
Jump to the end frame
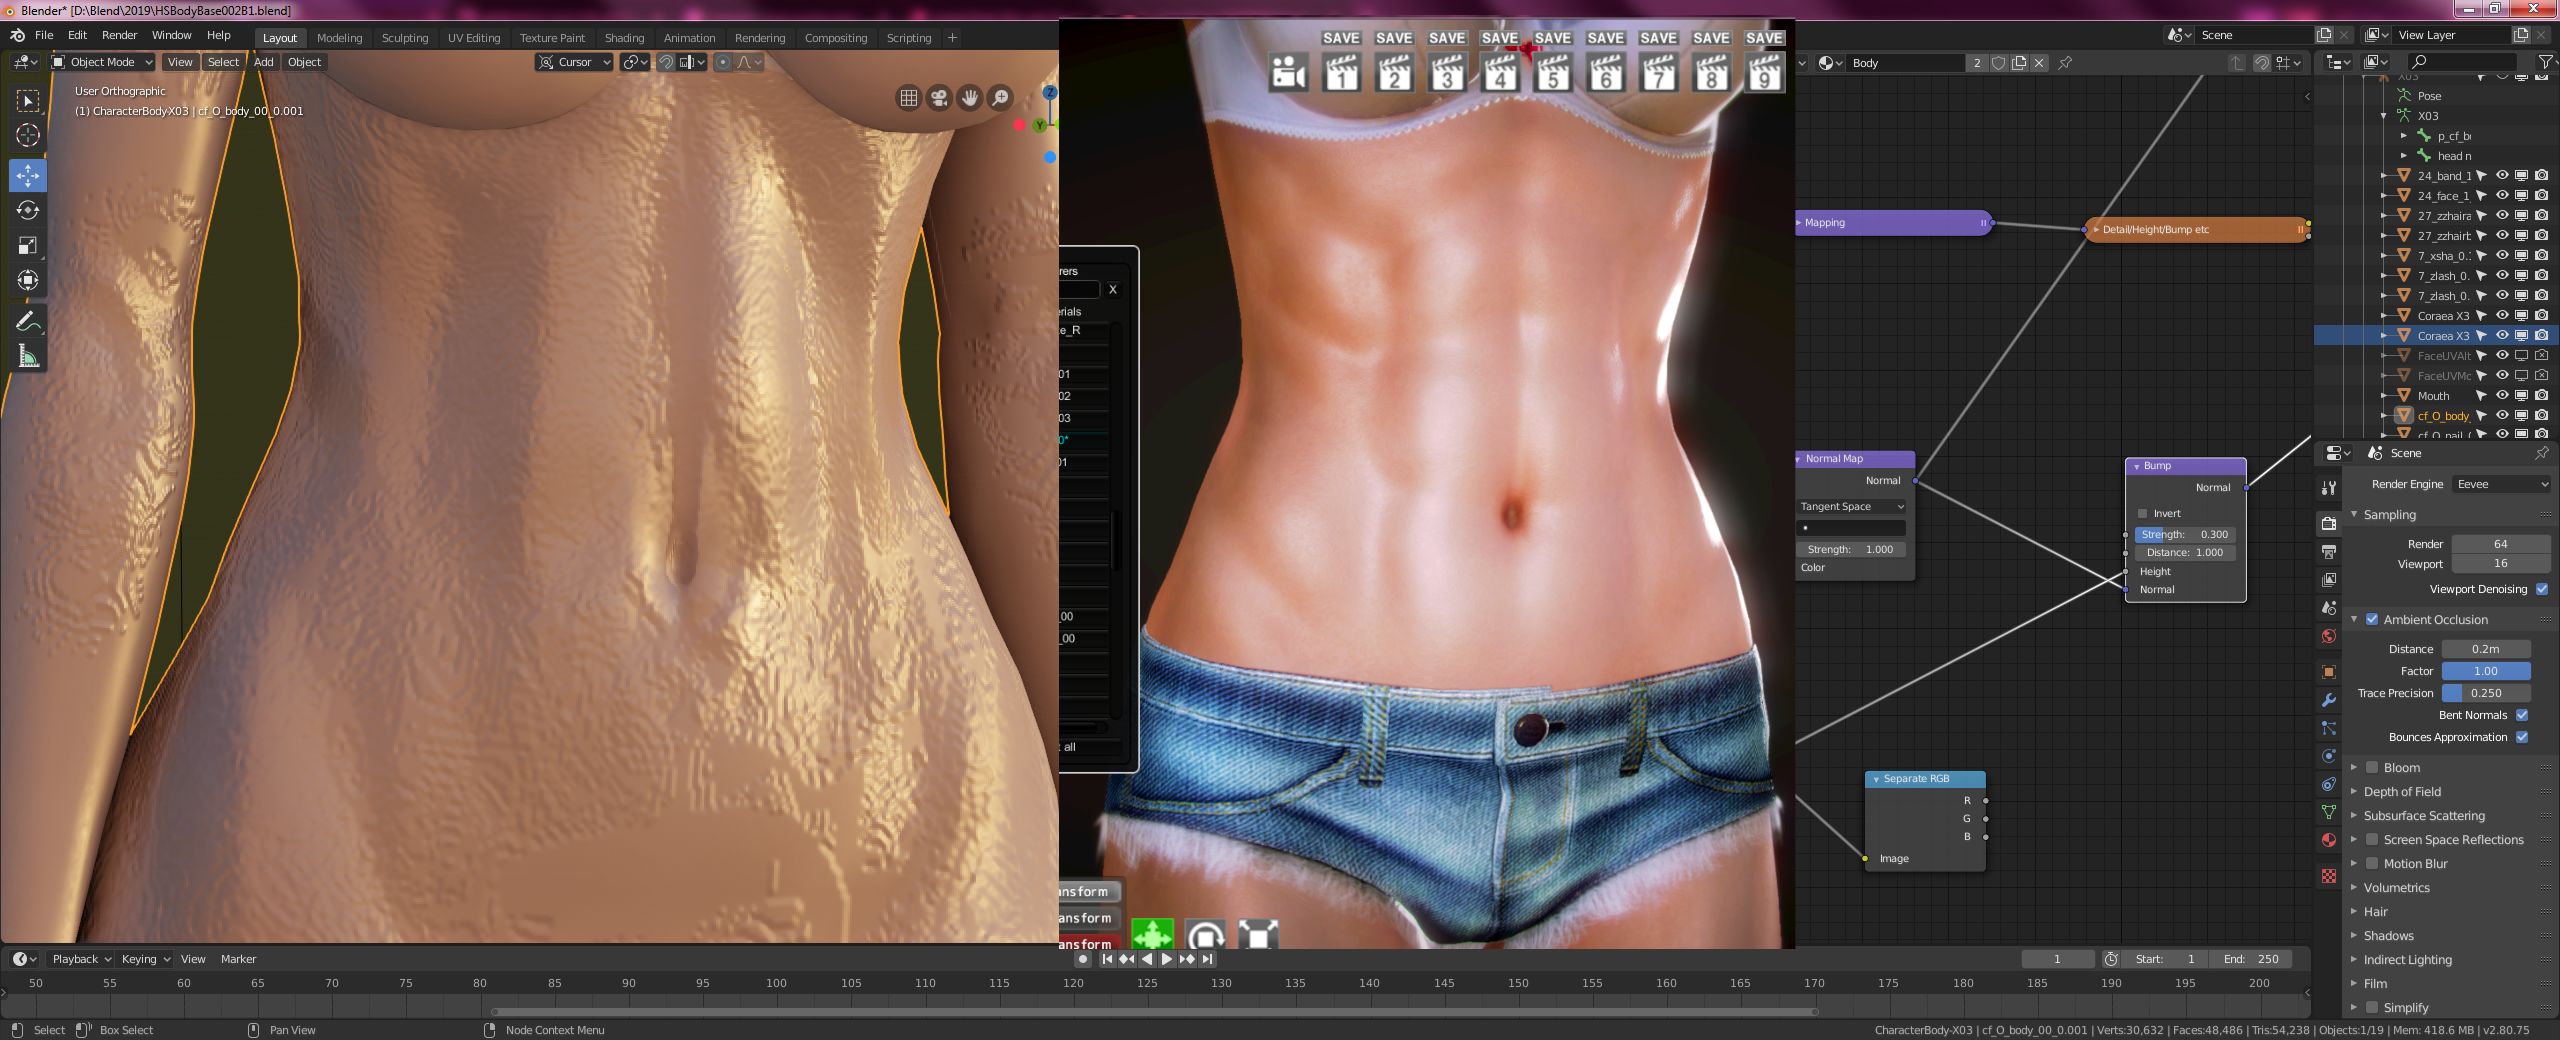(1208, 959)
